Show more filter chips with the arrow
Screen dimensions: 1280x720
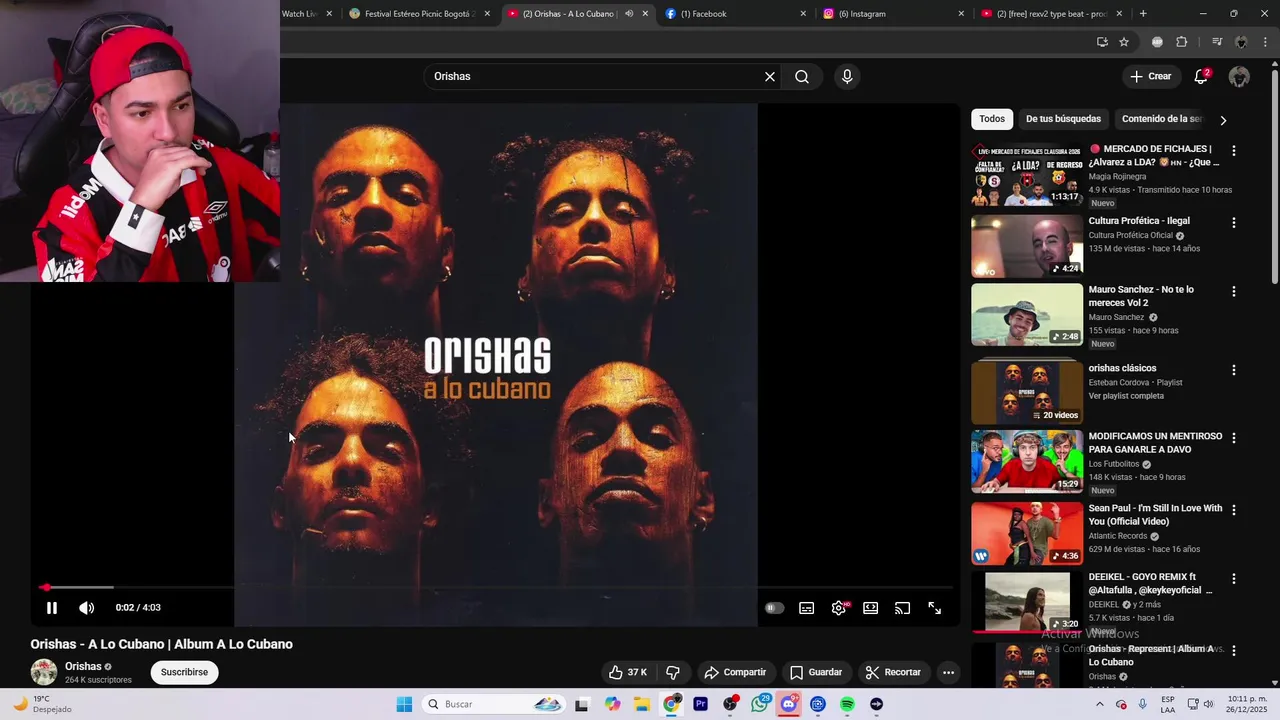pyautogui.click(x=1223, y=120)
